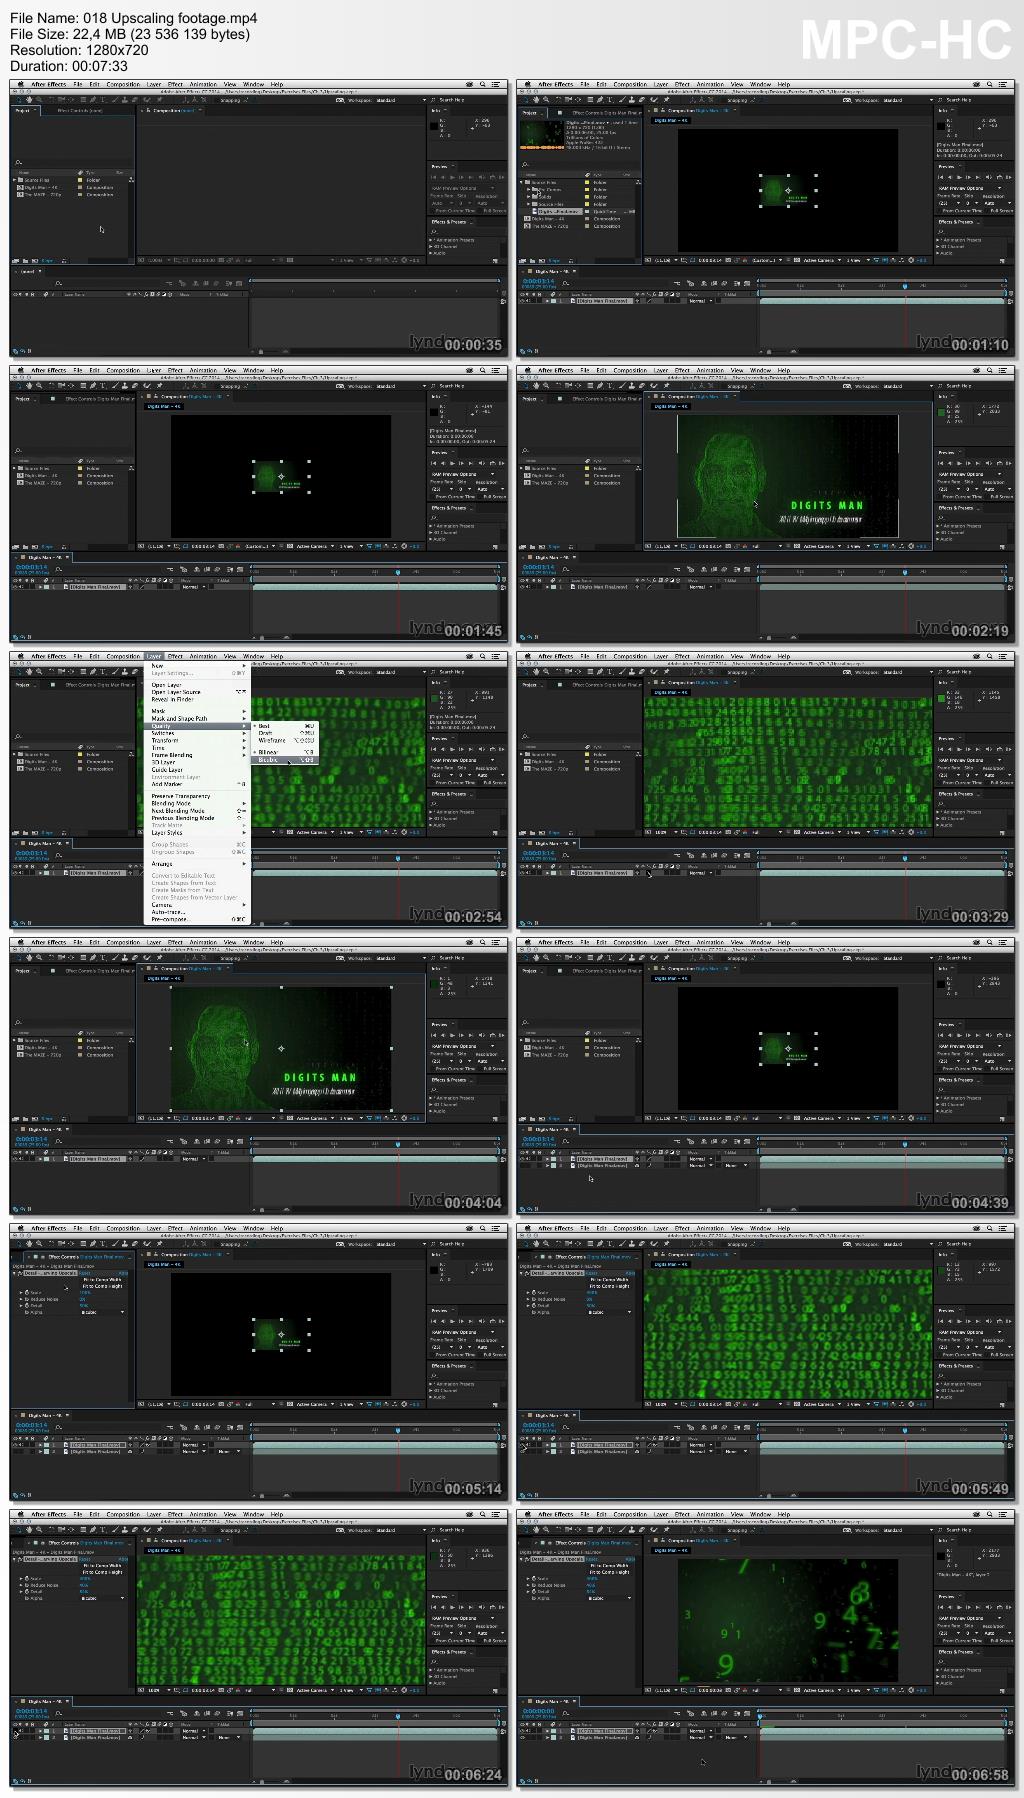Select the Hand tool in the 01:10 frame
This screenshot has width=1024, height=1798.
click(x=536, y=100)
